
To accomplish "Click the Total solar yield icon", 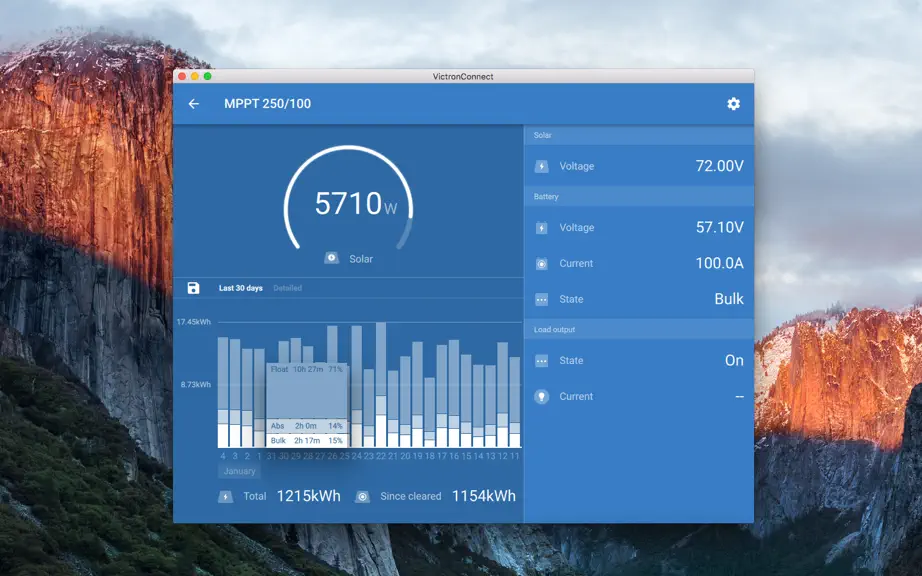I will [225, 497].
